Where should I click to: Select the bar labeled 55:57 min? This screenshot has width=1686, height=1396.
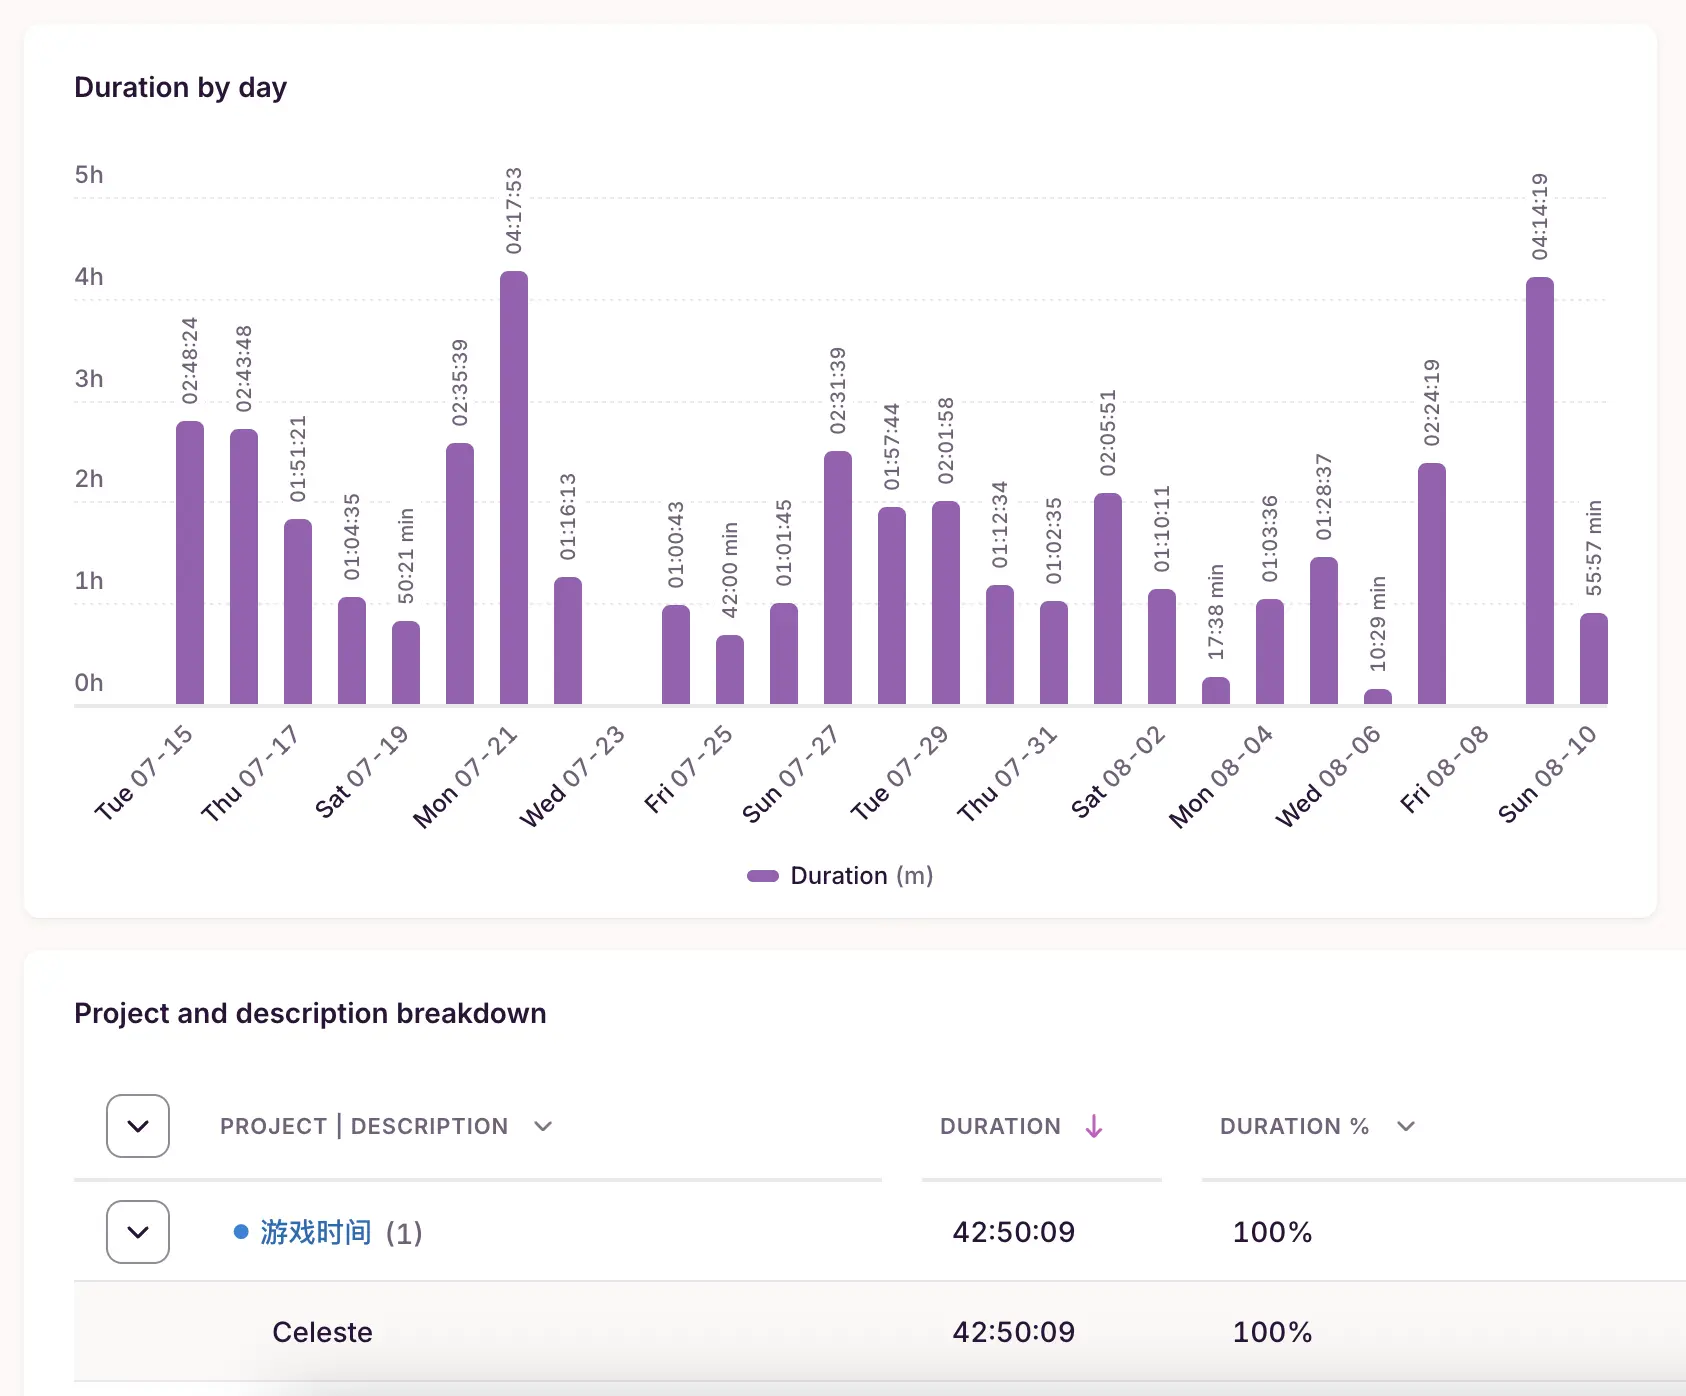[1594, 659]
